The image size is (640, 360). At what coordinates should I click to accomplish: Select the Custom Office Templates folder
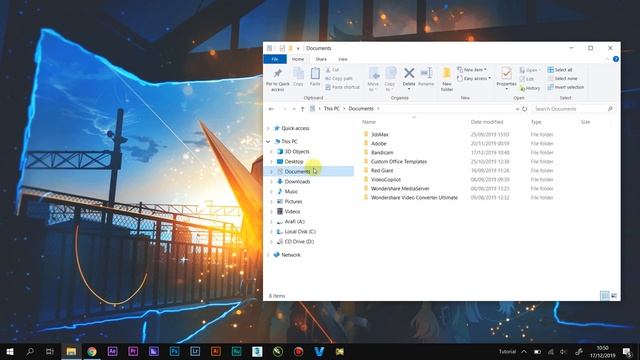399,162
